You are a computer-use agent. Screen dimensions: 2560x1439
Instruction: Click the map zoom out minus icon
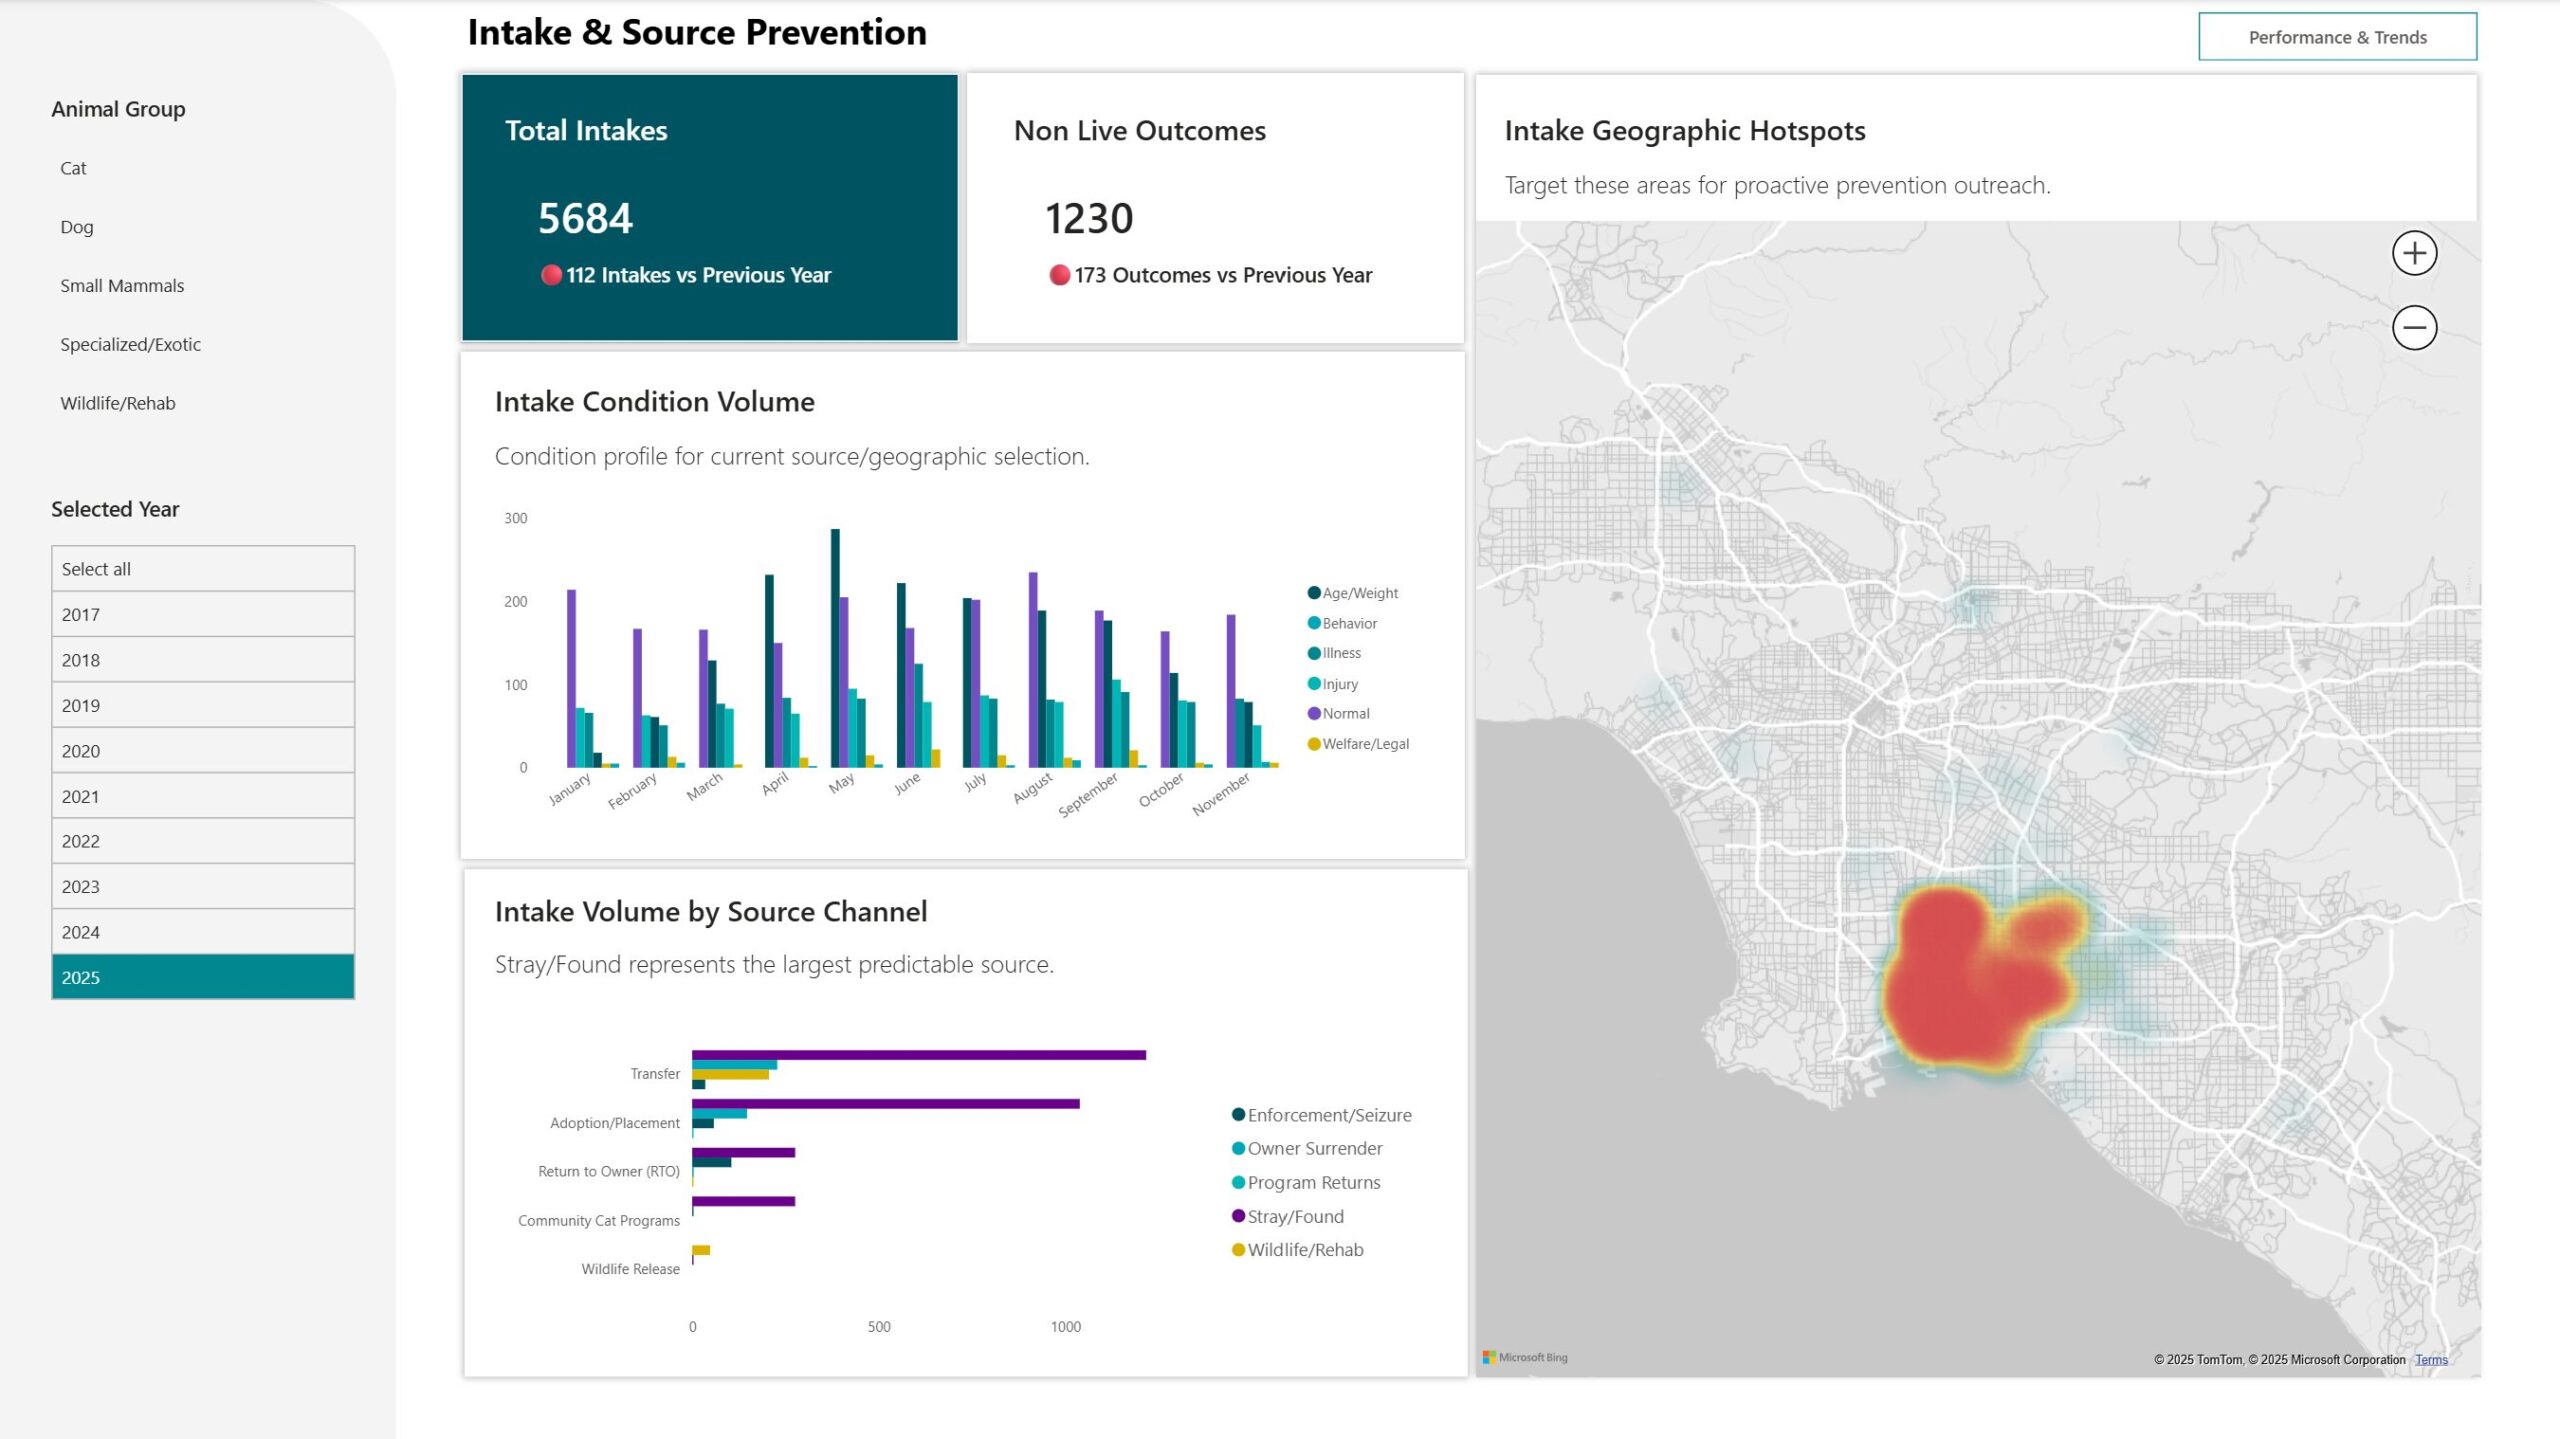click(2414, 327)
